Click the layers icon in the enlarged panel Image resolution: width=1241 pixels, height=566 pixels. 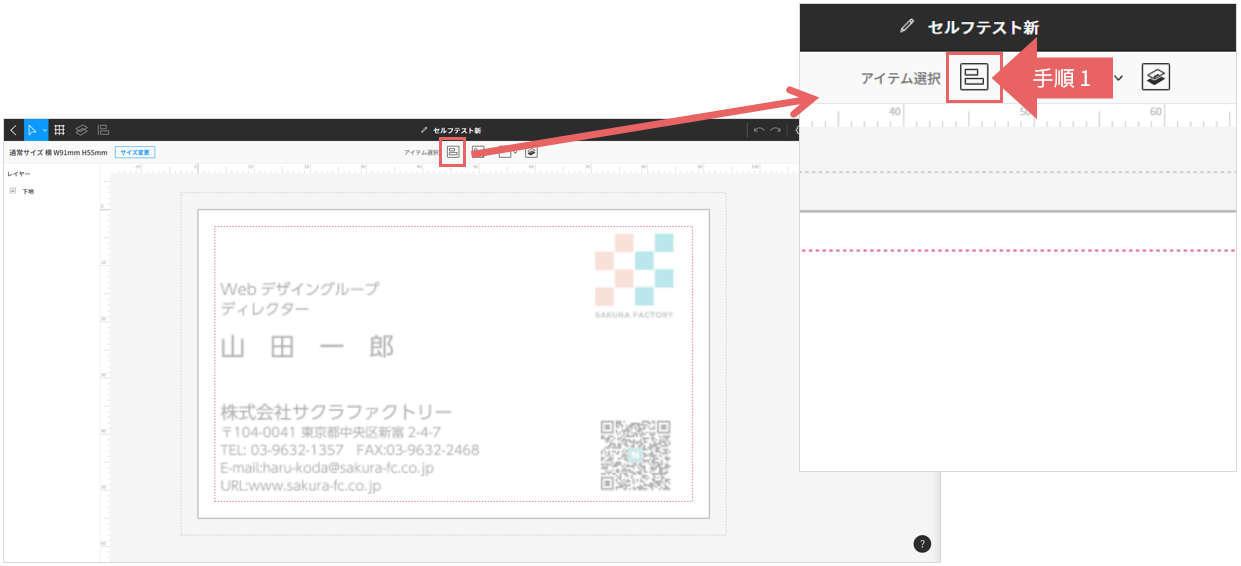pos(1156,77)
